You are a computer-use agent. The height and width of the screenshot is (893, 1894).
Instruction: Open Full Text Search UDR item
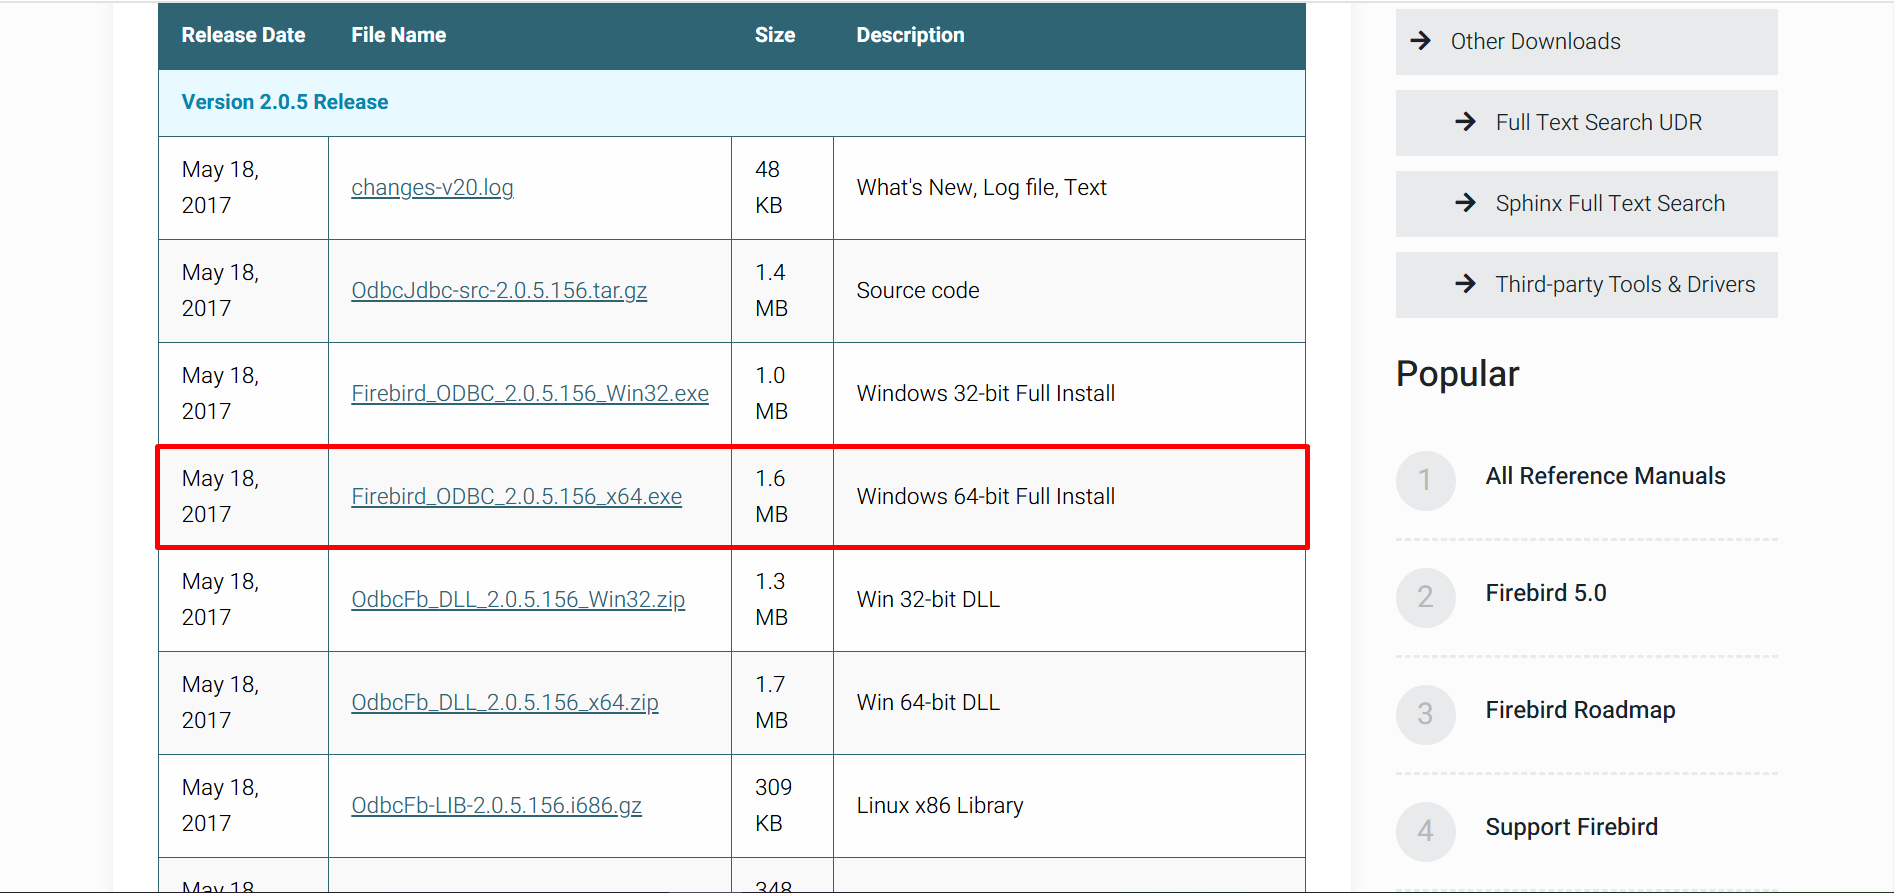coord(1586,122)
